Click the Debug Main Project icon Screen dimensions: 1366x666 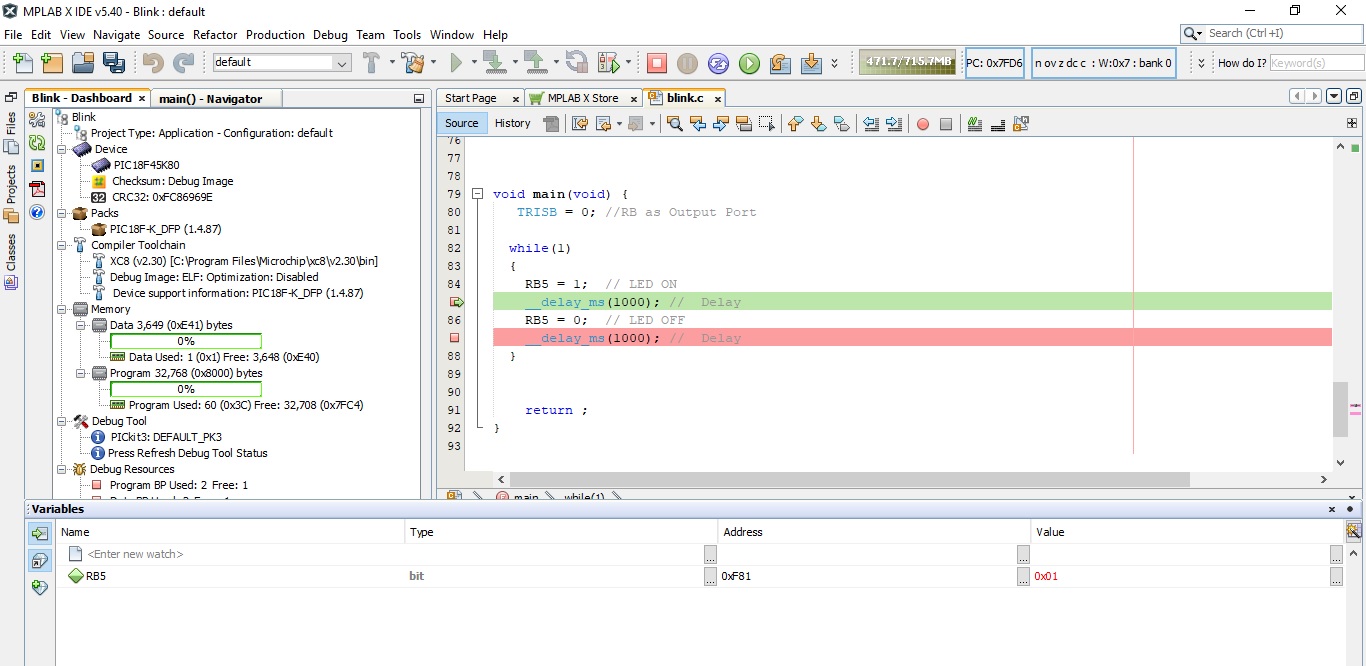point(608,63)
